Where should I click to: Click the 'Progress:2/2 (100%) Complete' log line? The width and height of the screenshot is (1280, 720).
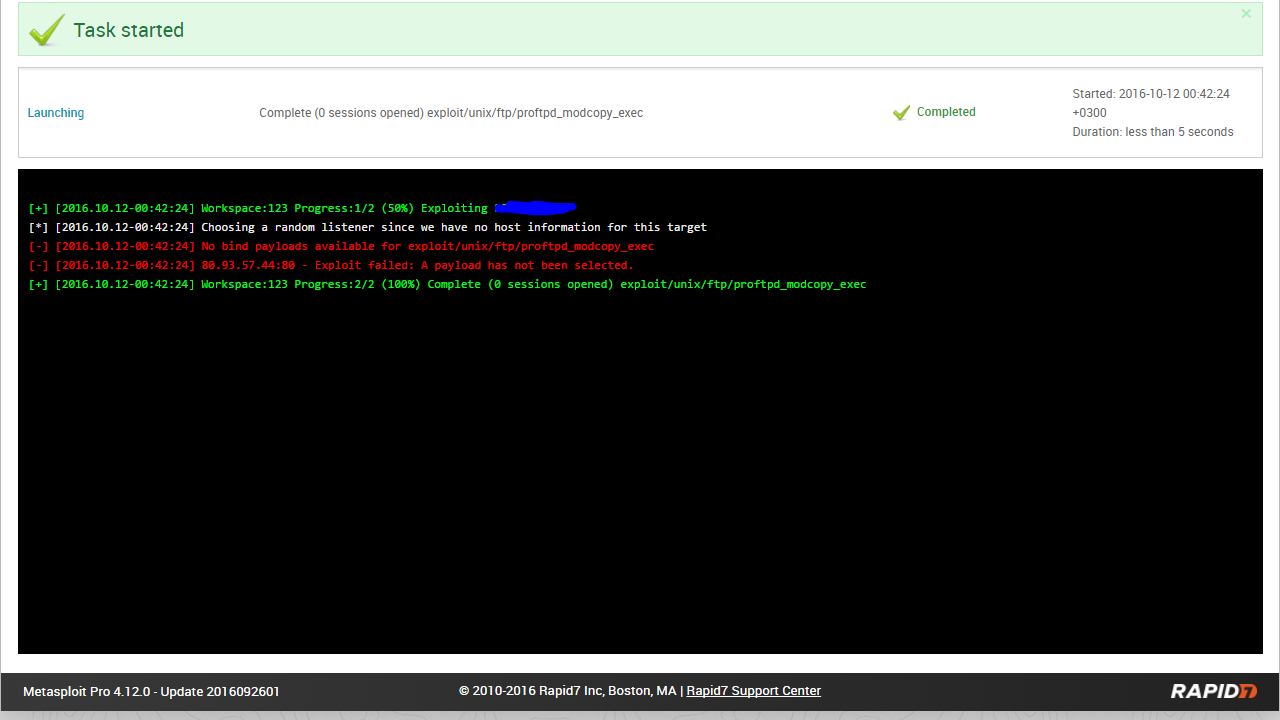447,284
